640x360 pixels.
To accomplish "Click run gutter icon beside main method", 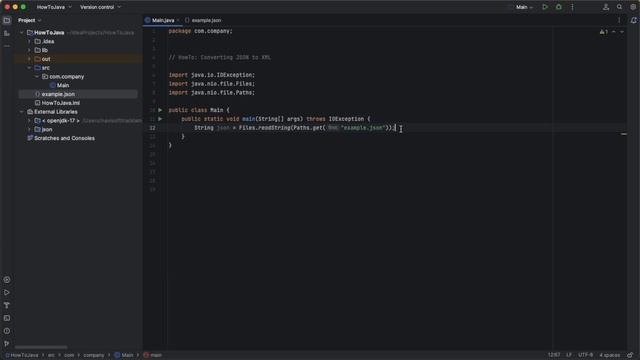I will 160,119.
